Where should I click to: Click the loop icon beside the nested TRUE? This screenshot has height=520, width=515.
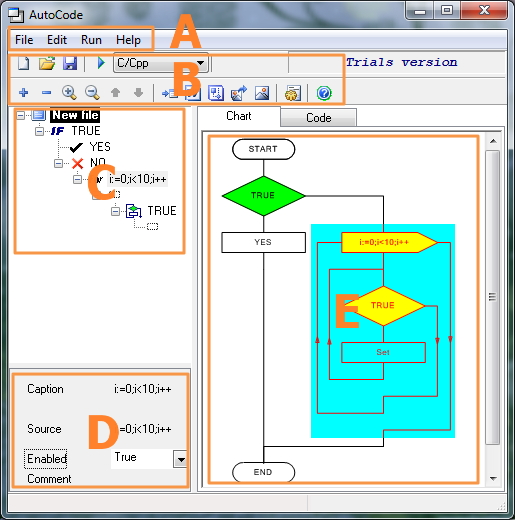(134, 211)
